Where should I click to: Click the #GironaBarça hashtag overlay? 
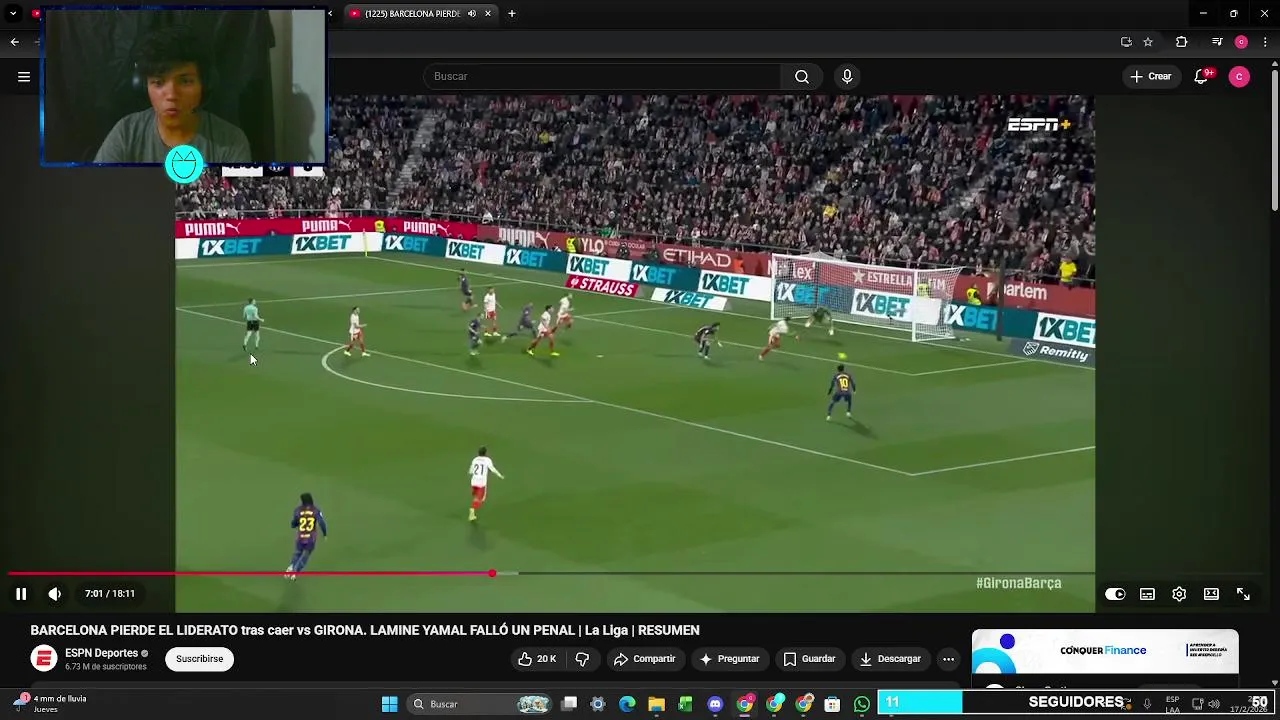[x=1019, y=583]
